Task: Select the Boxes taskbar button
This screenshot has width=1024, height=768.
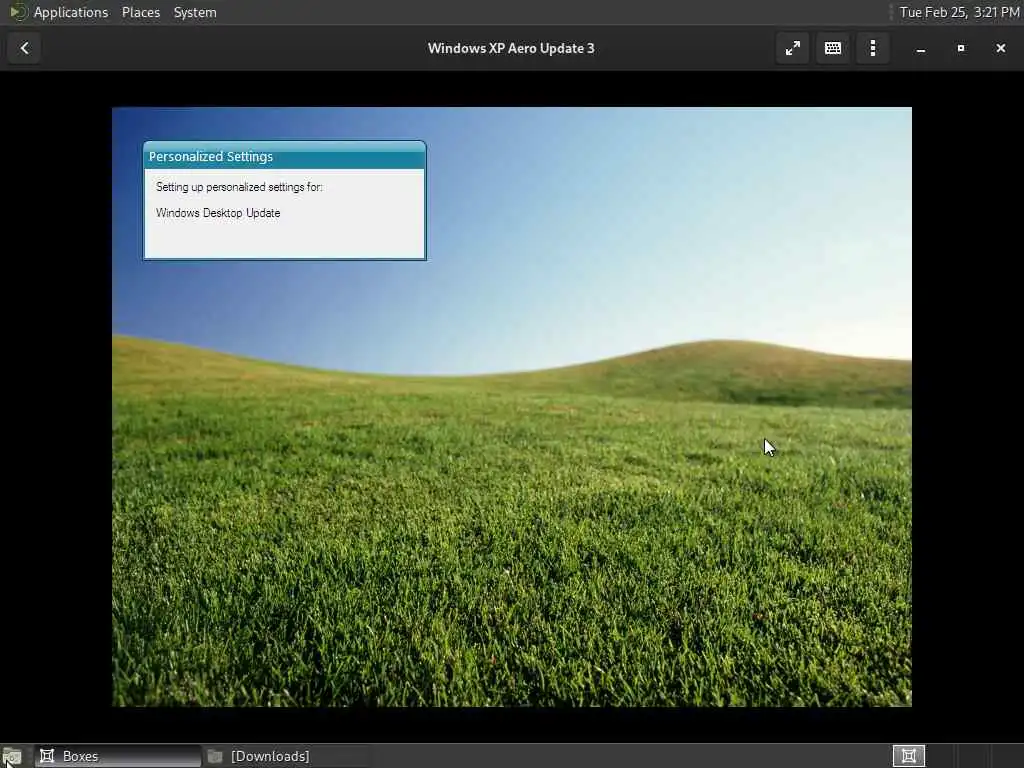Action: [118, 756]
